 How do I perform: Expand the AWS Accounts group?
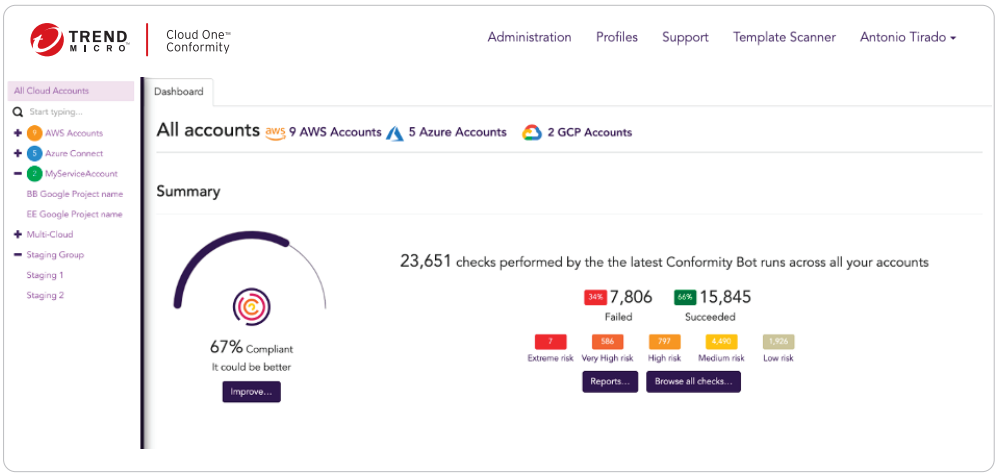(18, 133)
